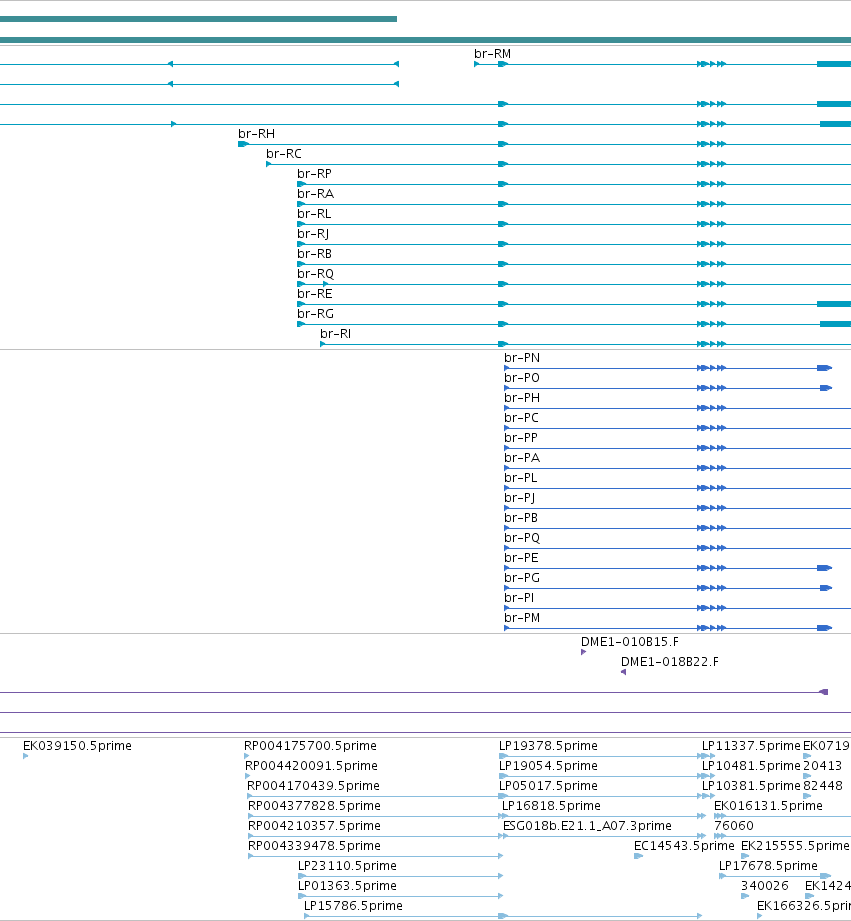This screenshot has width=851, height=921.
Task: Click the br-PJ protein label
Action: point(519,497)
